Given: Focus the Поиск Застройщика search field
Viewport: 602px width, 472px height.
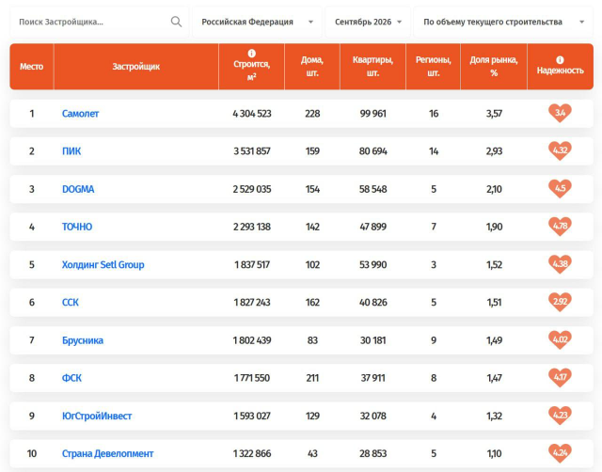Looking at the screenshot, I should coord(99,22).
